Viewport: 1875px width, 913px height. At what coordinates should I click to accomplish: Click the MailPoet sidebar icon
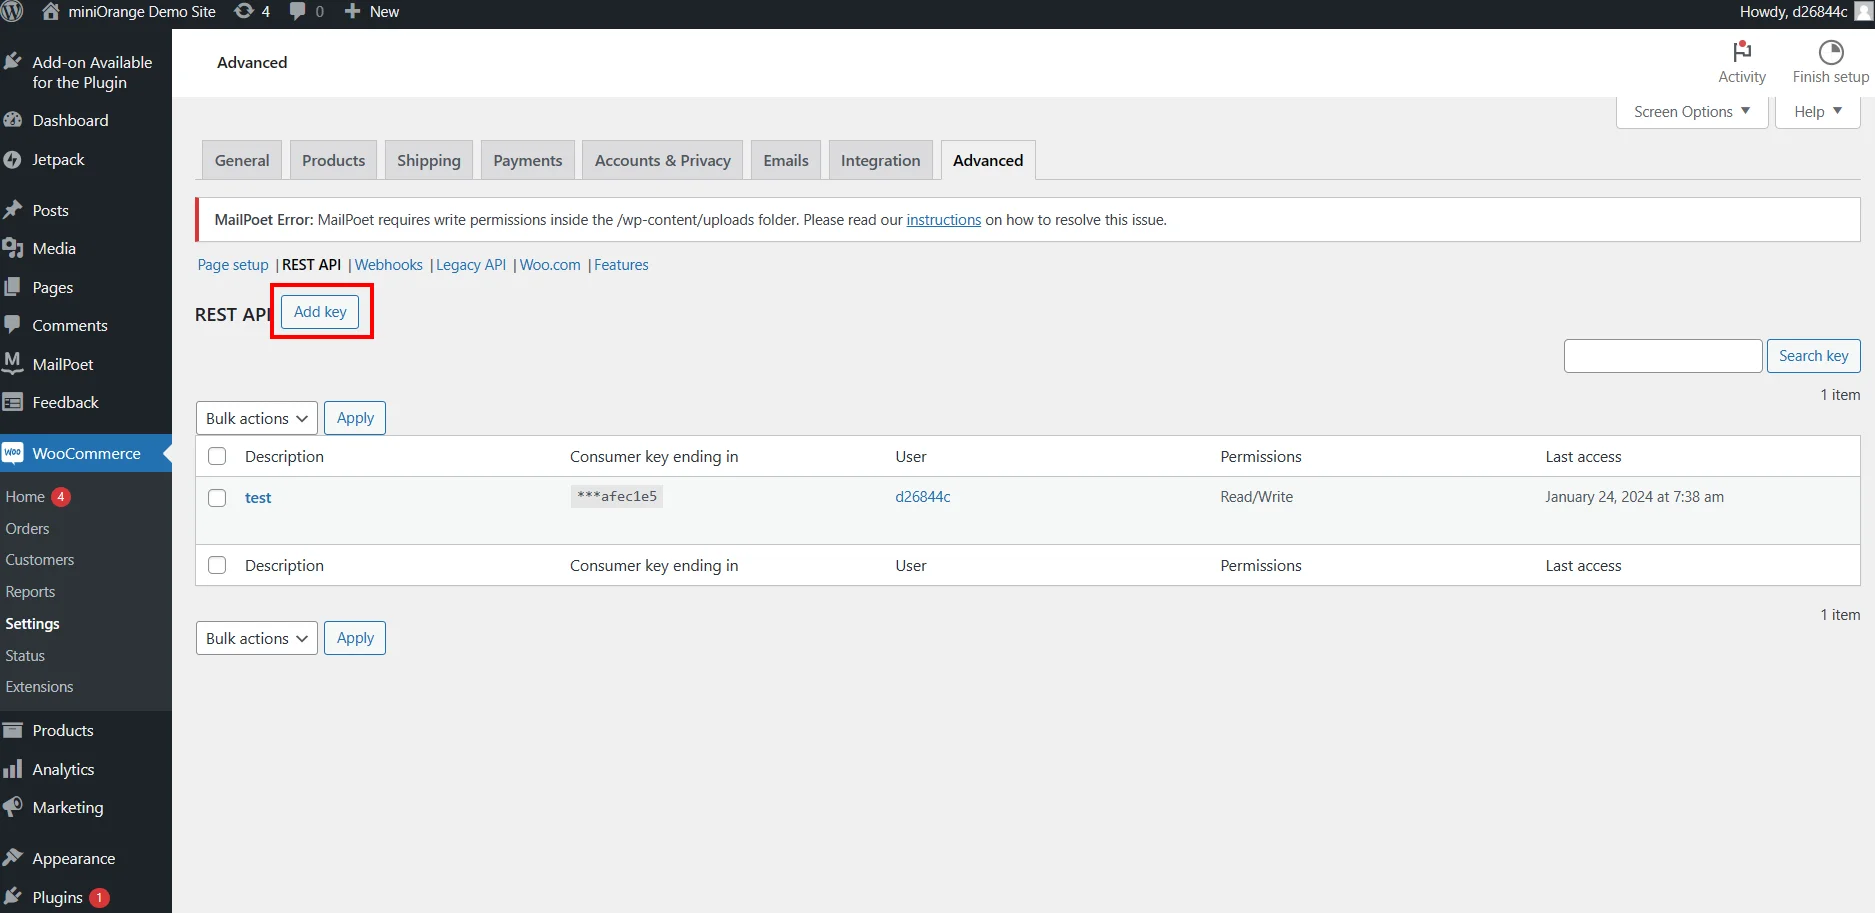point(11,364)
